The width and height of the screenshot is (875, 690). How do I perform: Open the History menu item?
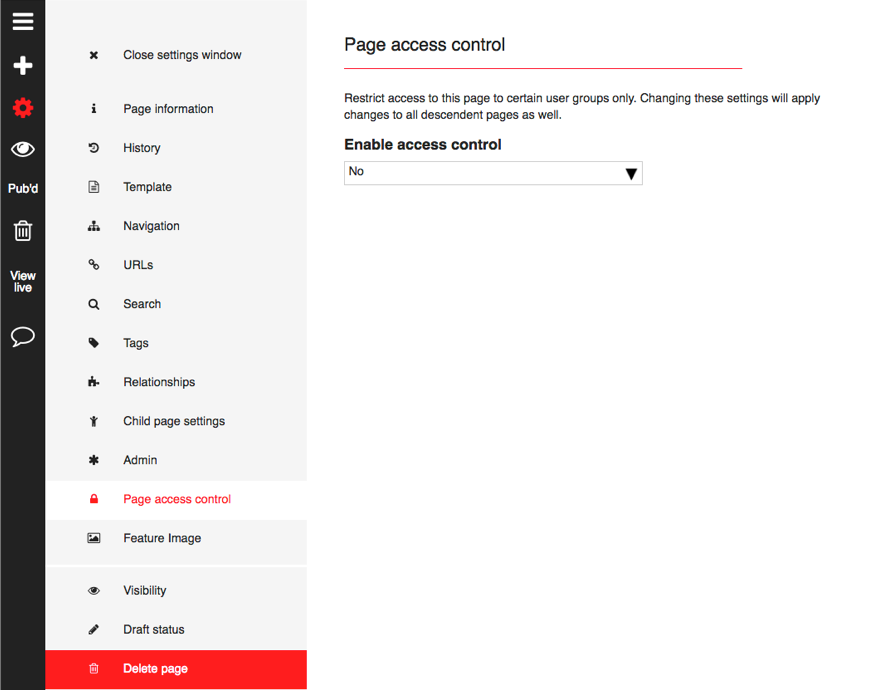[142, 148]
